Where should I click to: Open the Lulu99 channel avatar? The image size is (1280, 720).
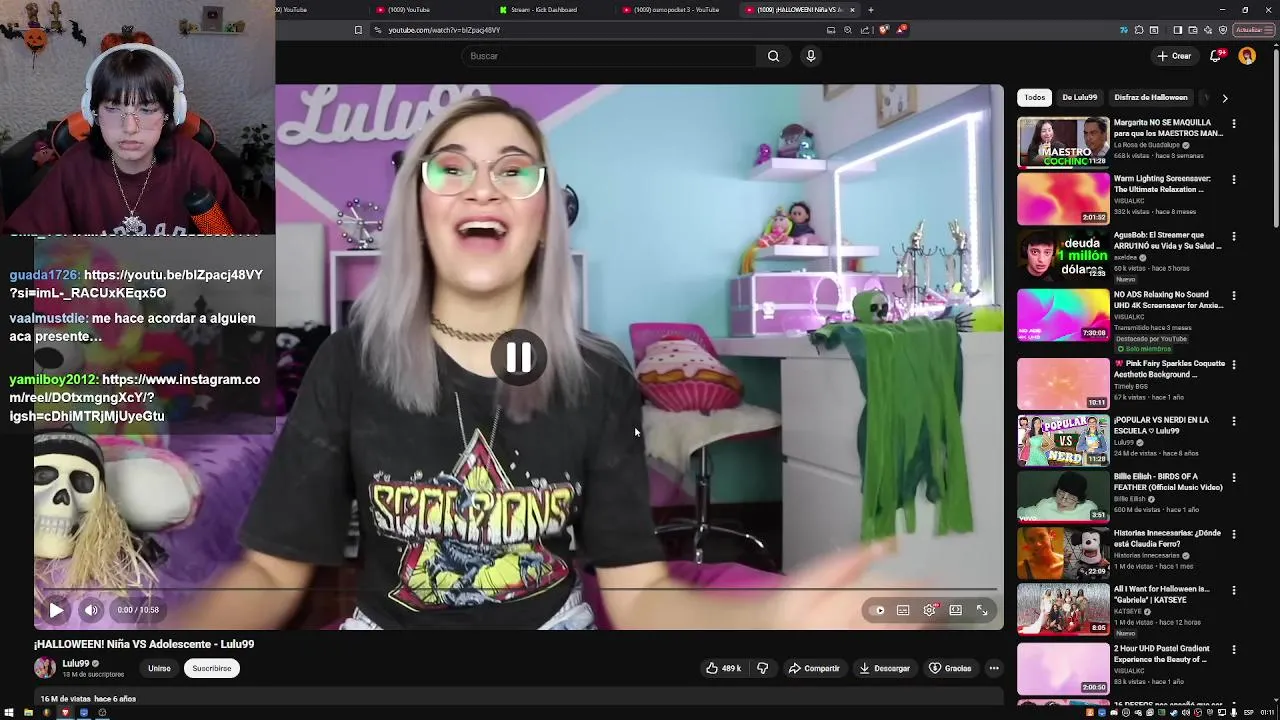tap(45, 668)
